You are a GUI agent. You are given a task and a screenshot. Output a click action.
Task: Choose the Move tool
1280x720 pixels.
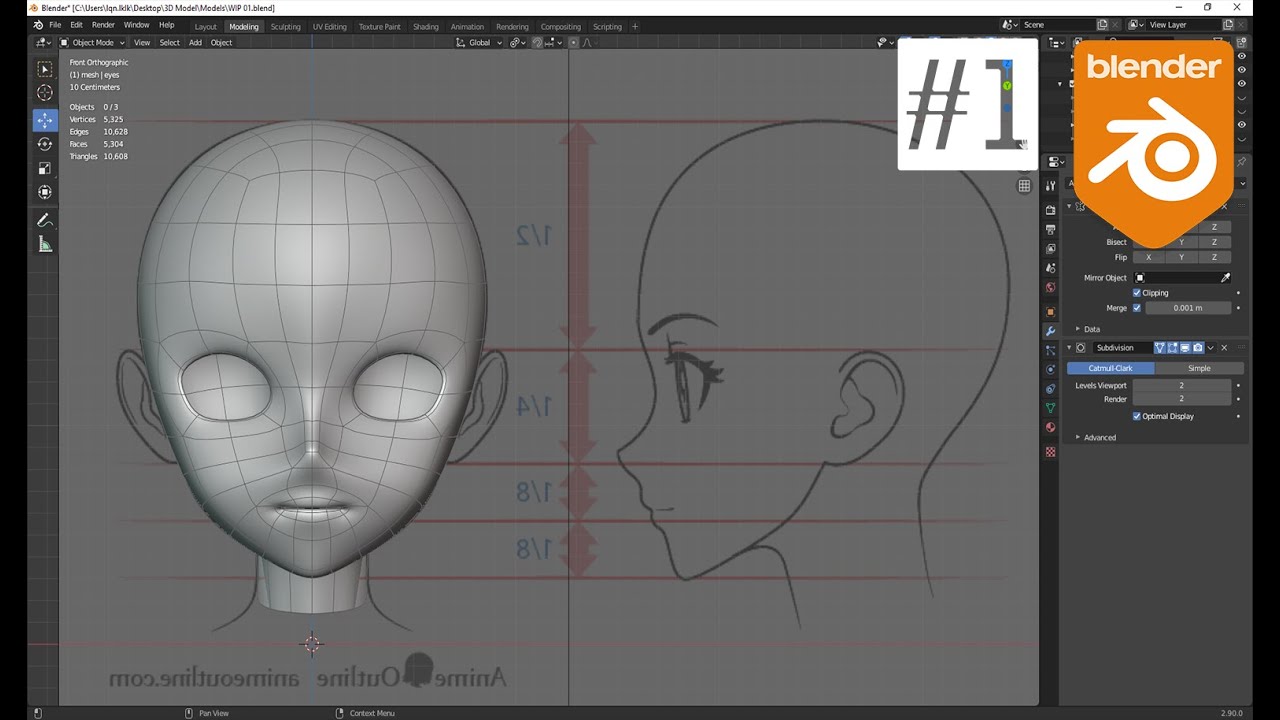click(45, 120)
